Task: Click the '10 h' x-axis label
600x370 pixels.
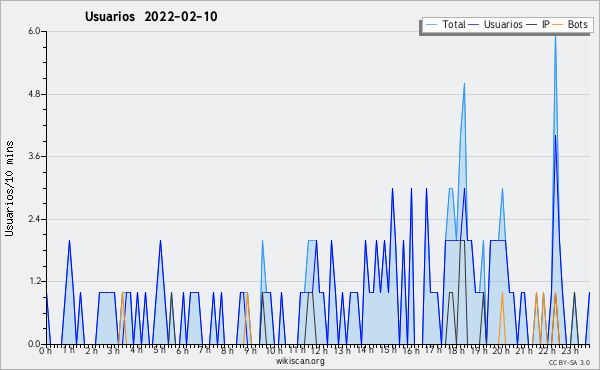Action: pos(274,351)
